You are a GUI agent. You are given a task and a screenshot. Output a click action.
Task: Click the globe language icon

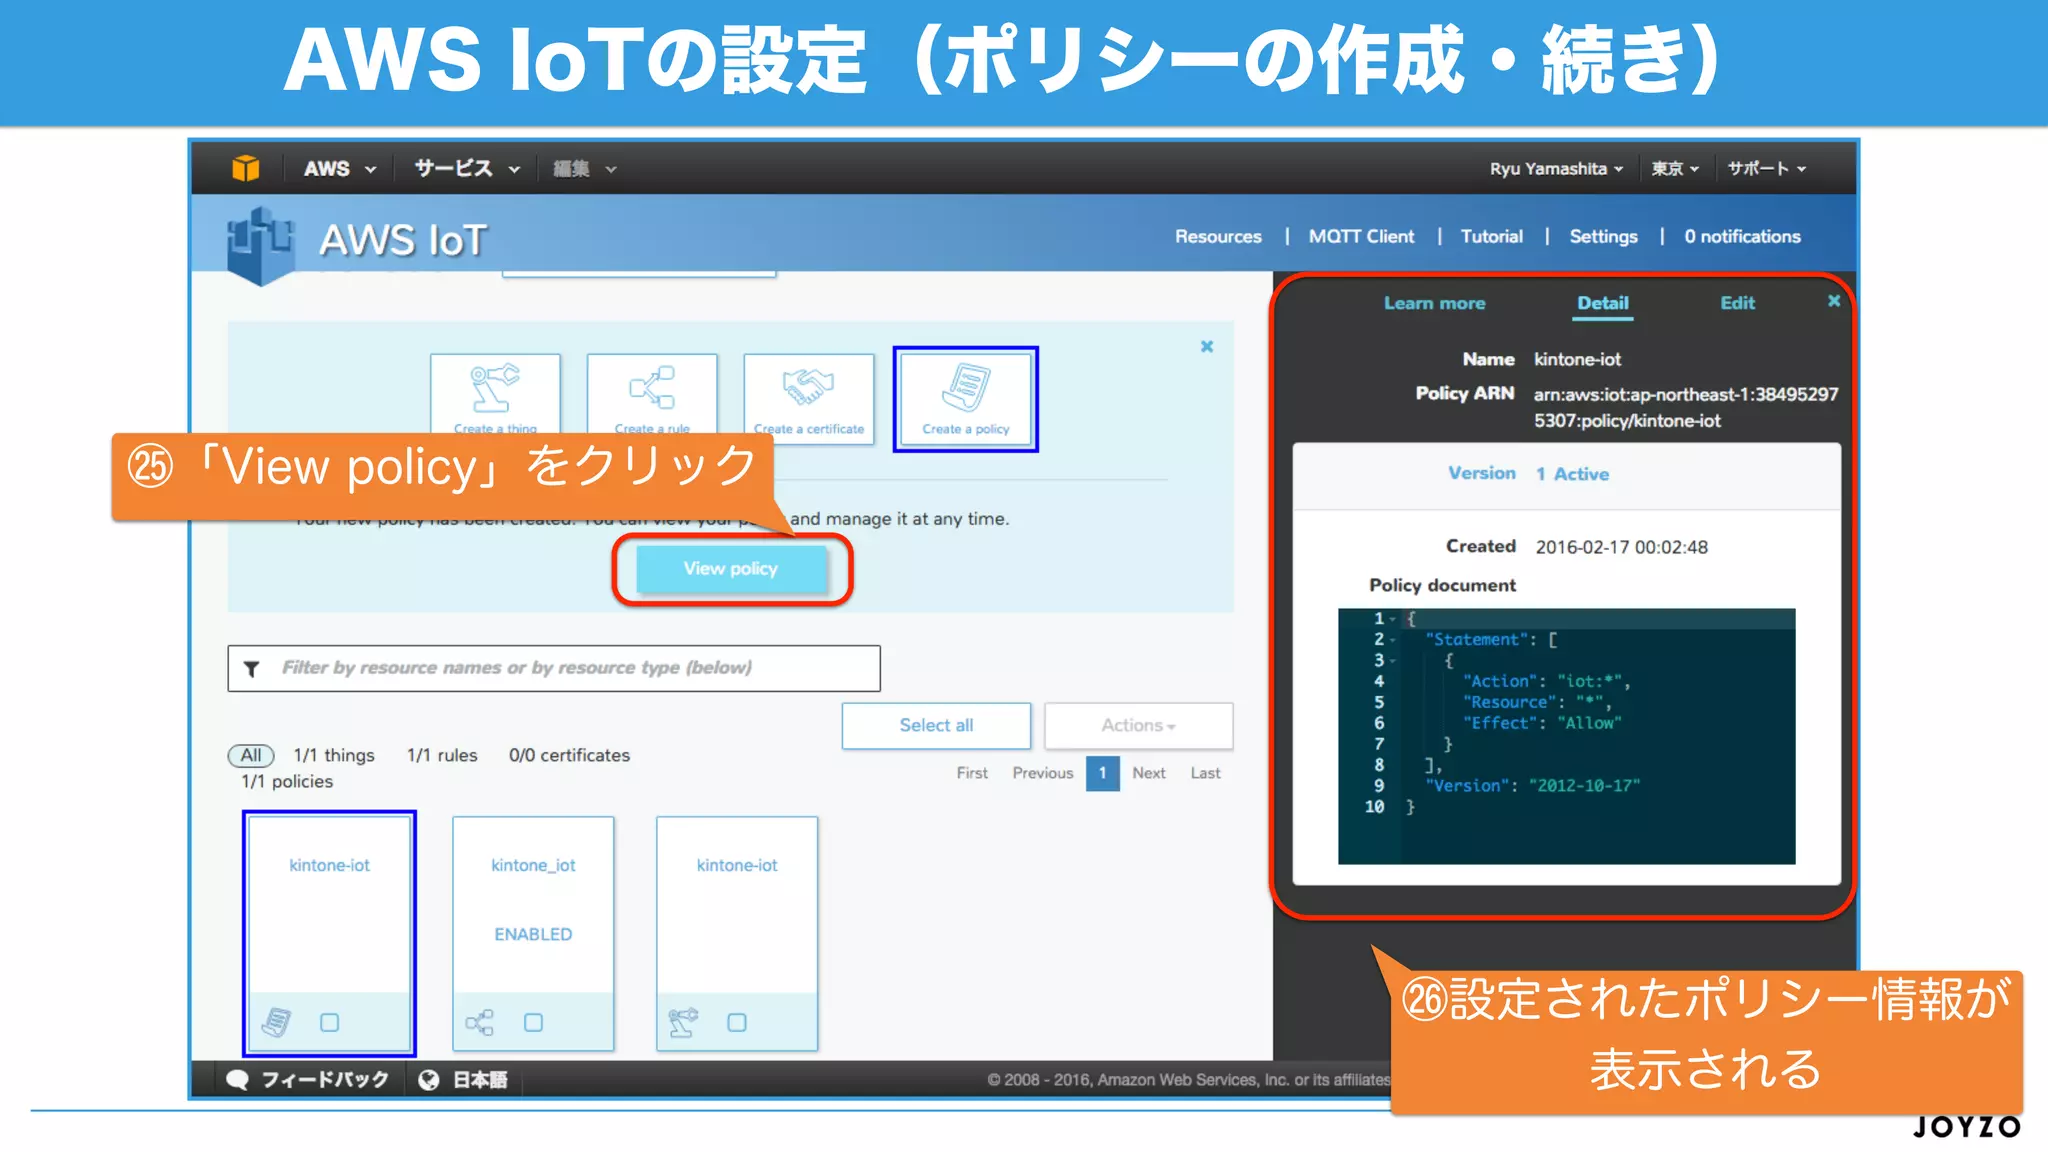tap(429, 1080)
